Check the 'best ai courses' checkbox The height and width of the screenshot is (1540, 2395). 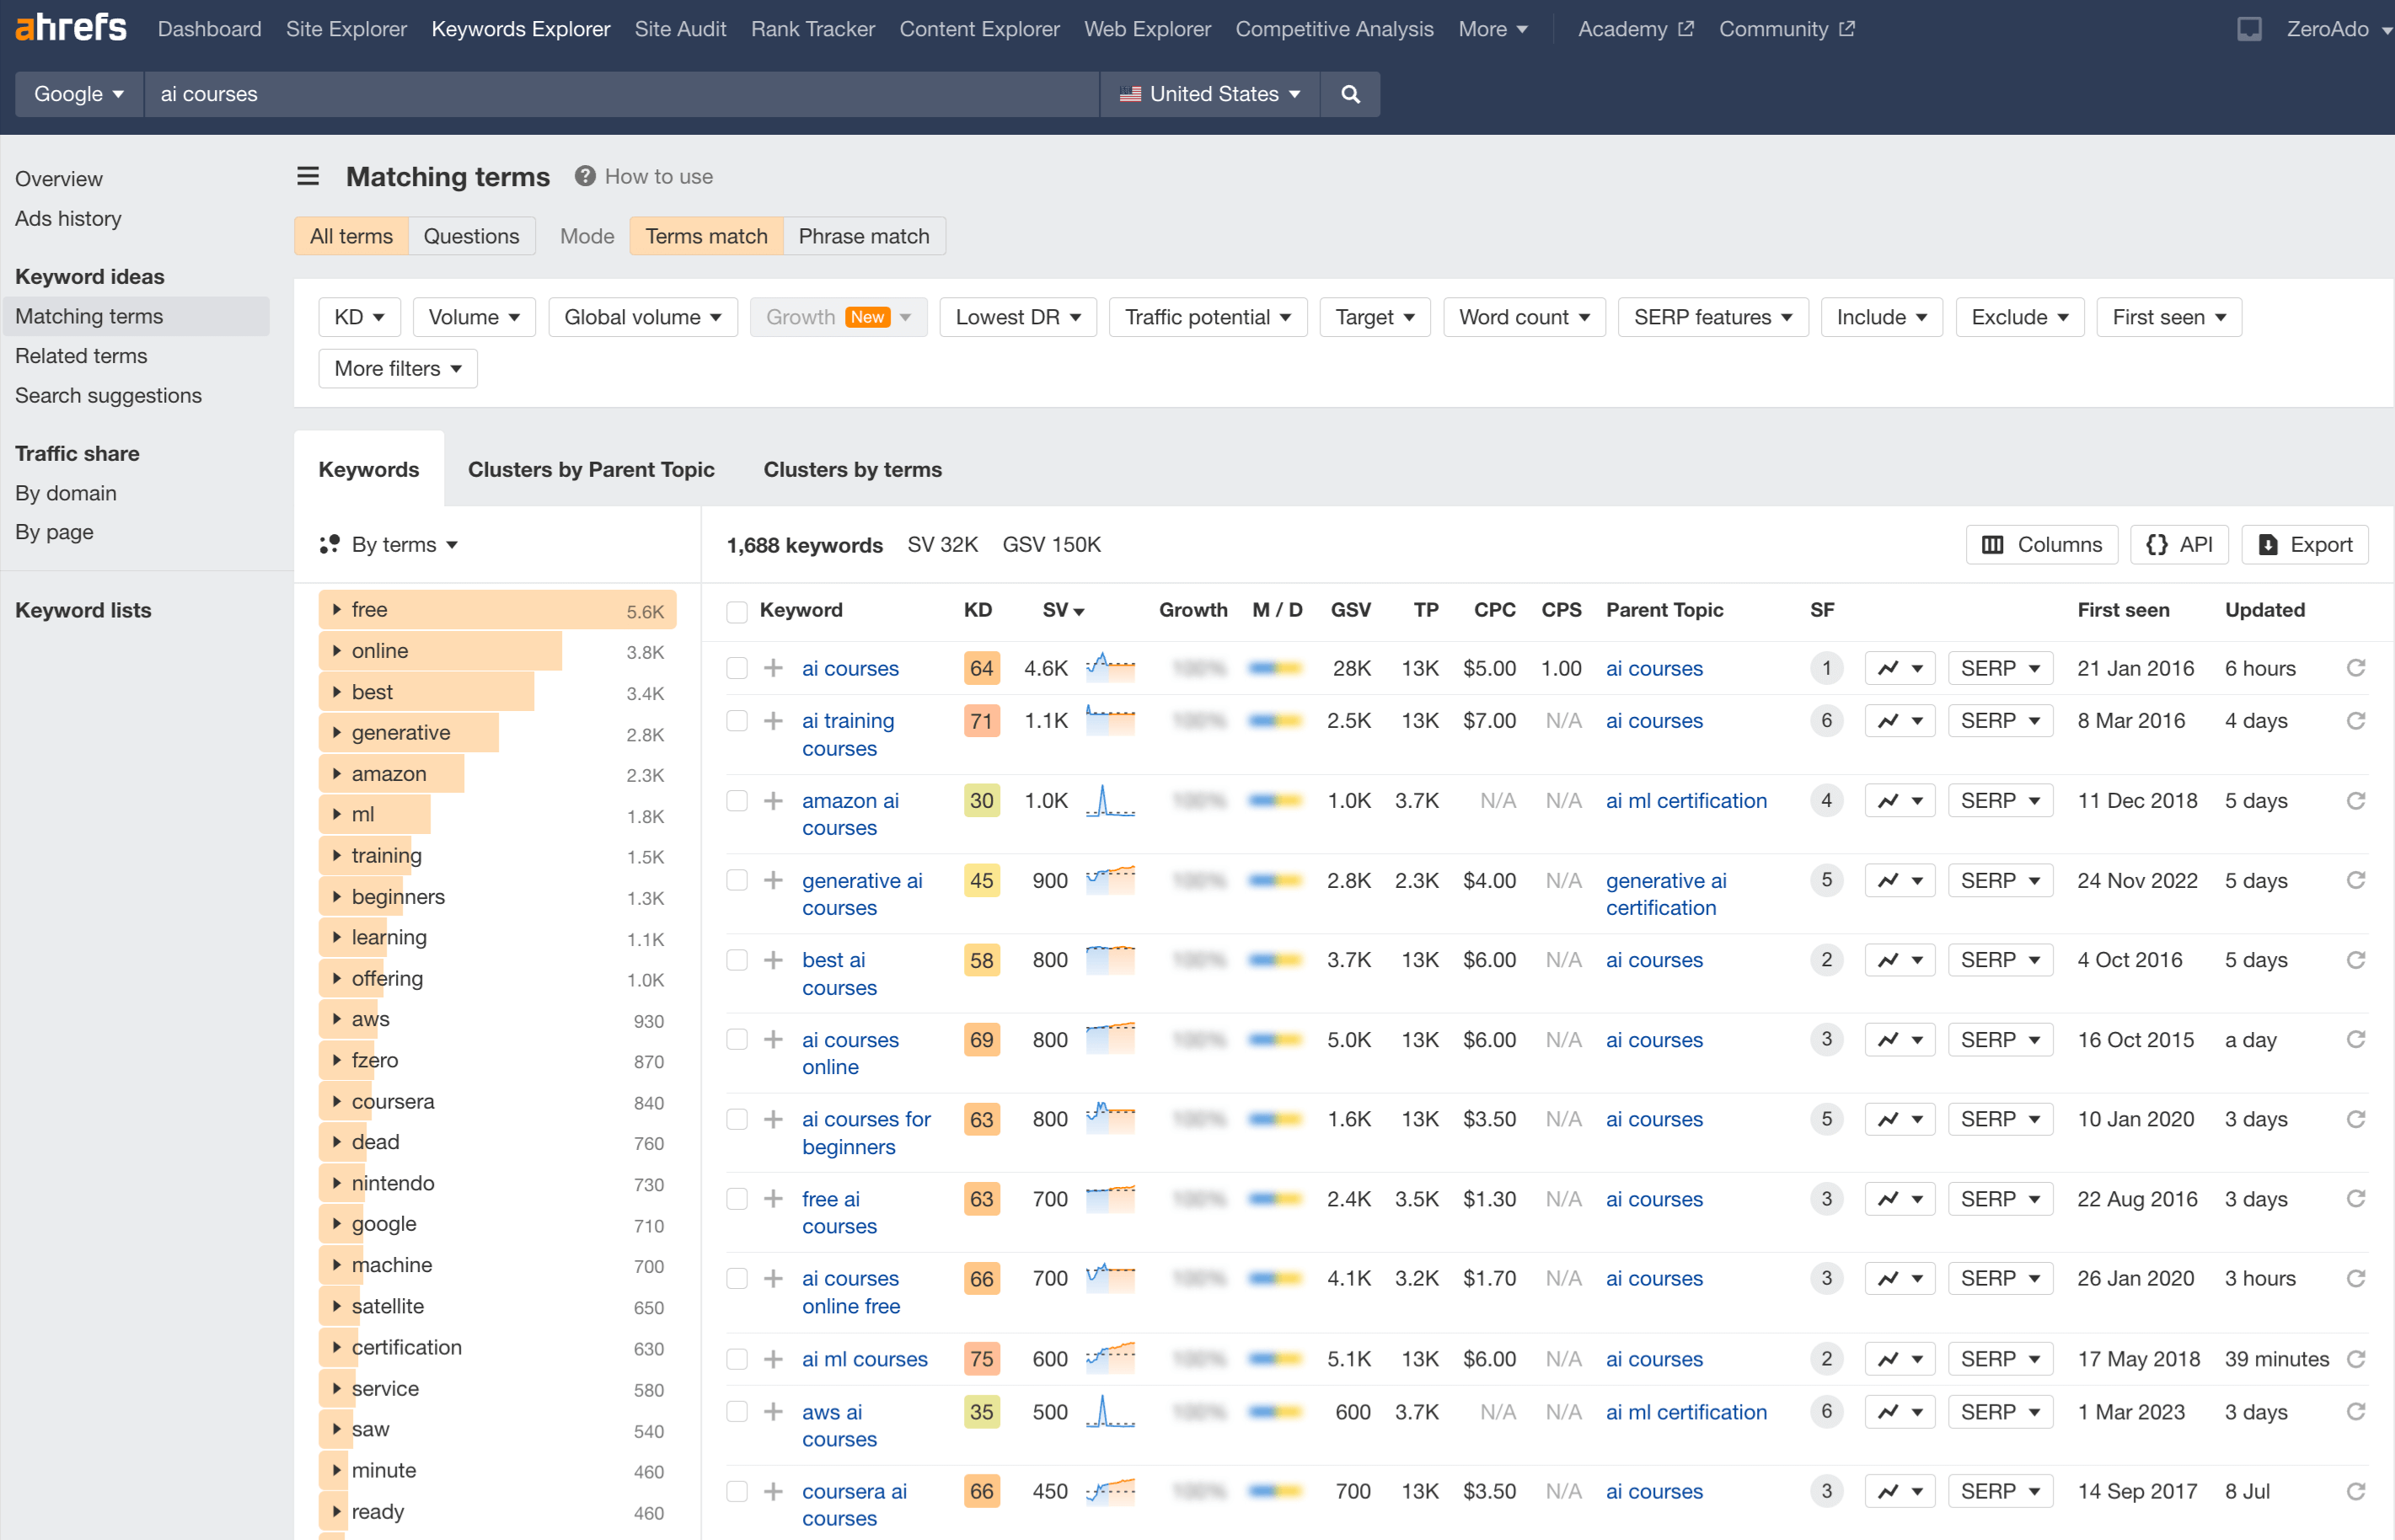click(737, 960)
